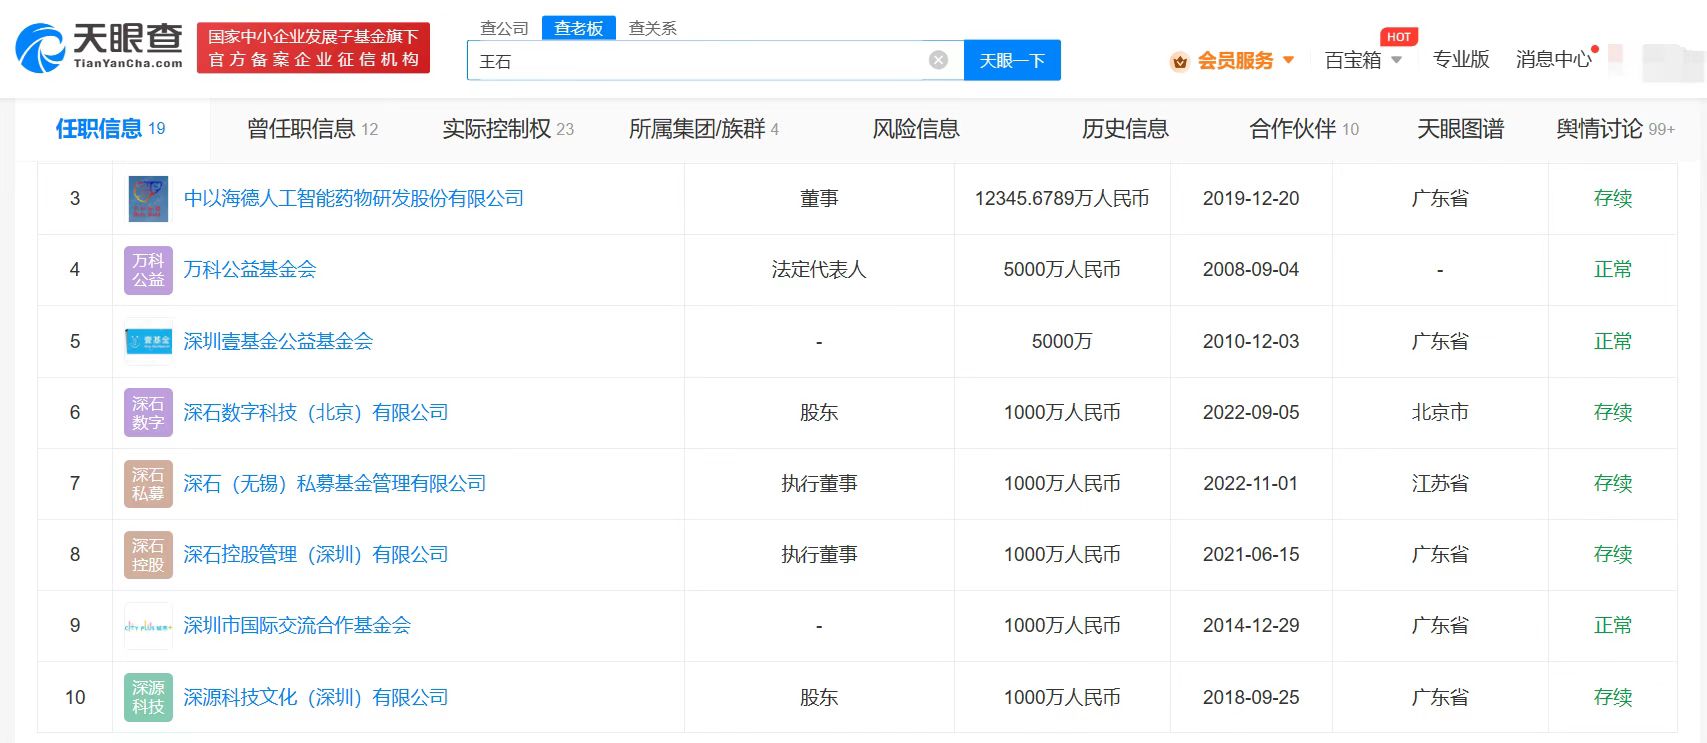Click the 深石数字 company logo icon
Image resolution: width=1707 pixels, height=743 pixels.
pyautogui.click(x=148, y=412)
